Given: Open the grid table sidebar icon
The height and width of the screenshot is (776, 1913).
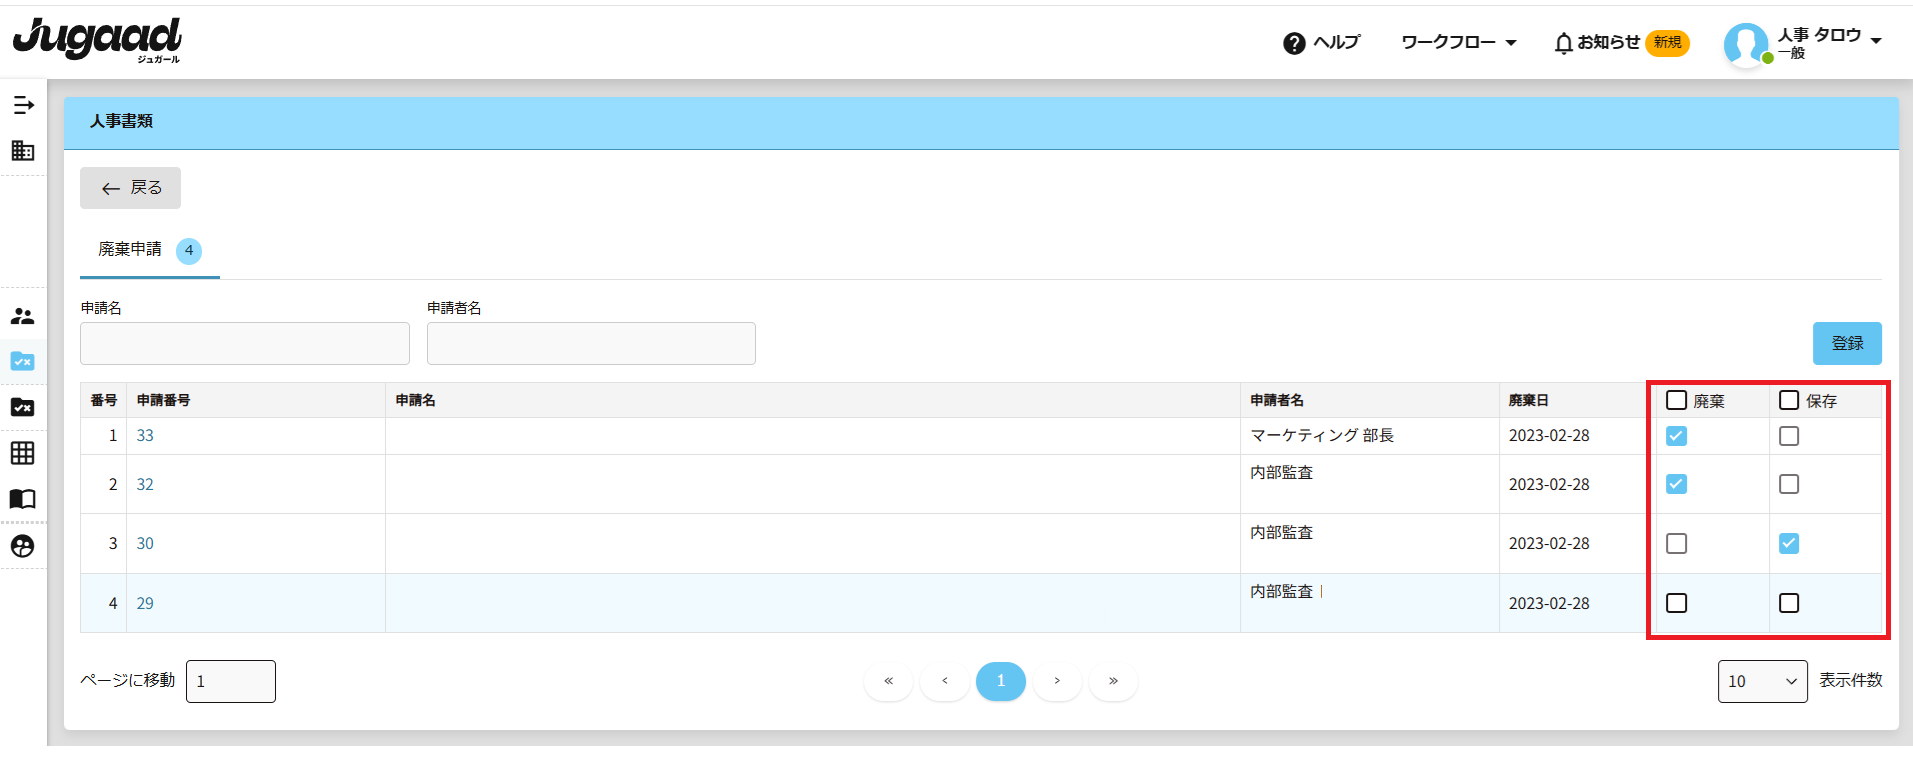Looking at the screenshot, I should (x=23, y=453).
